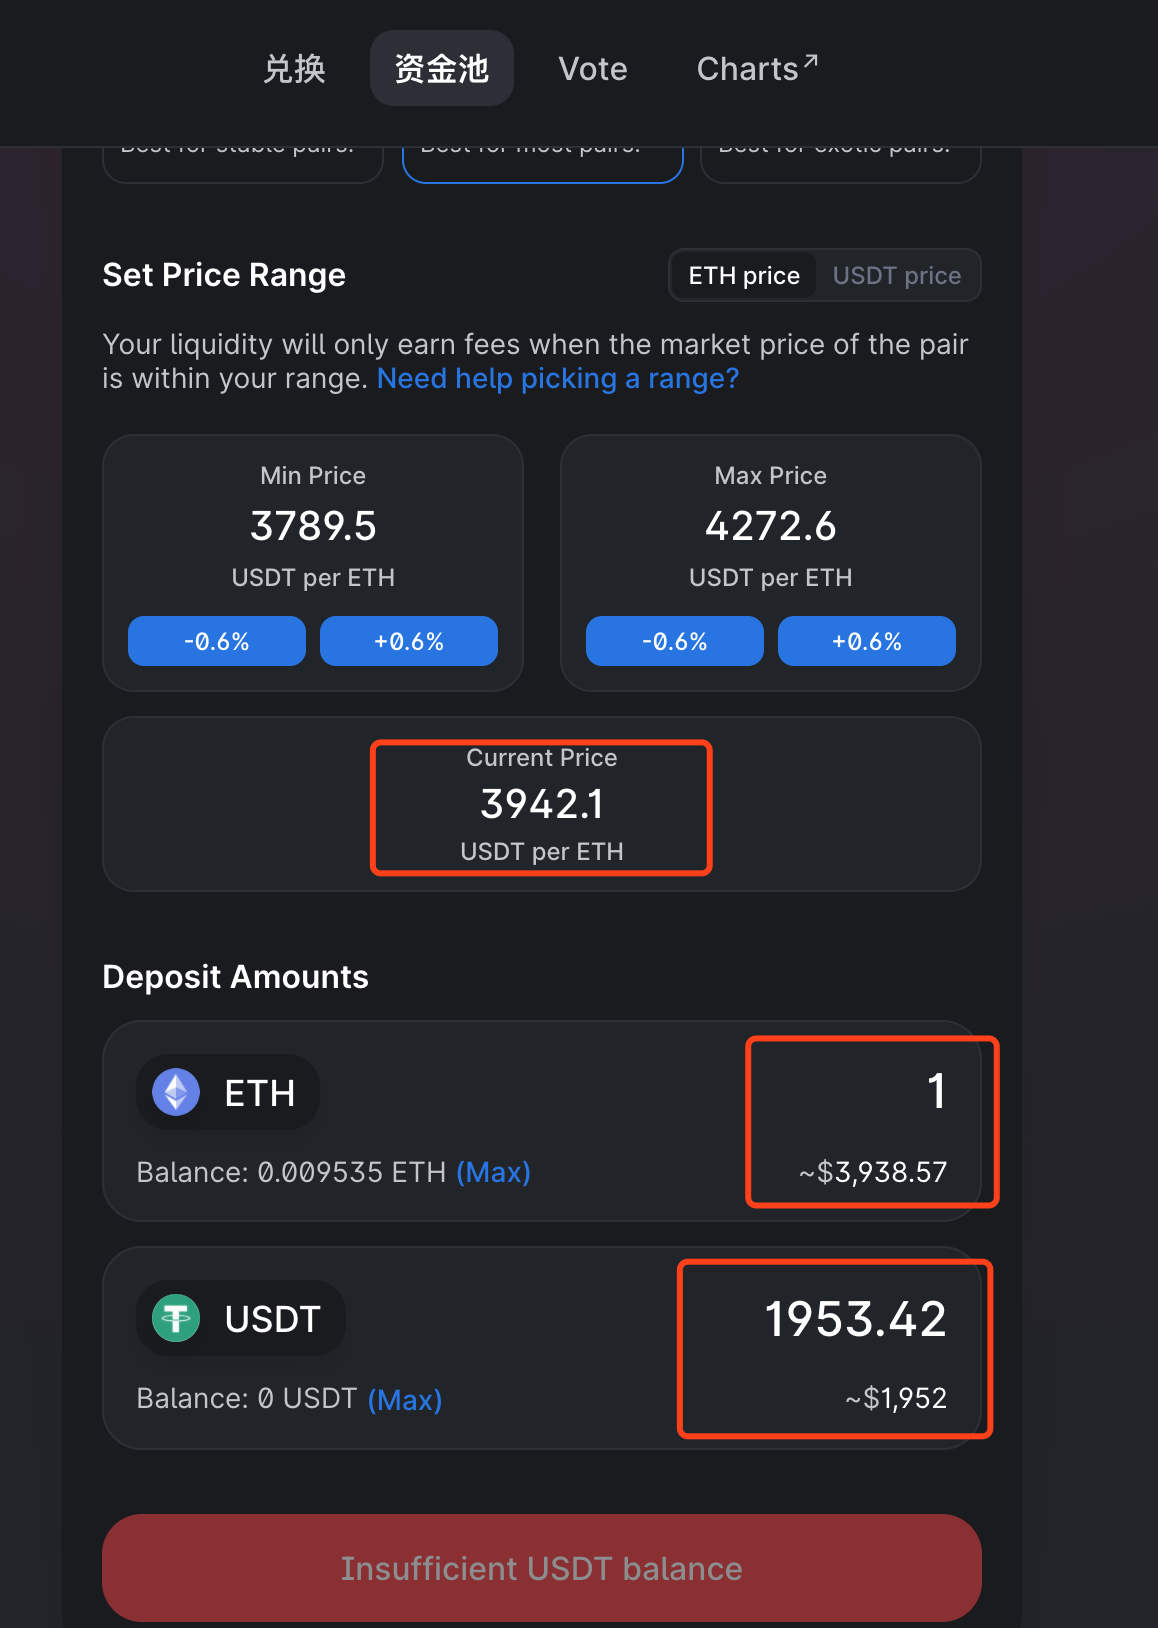This screenshot has height=1628, width=1158.
Task: Switch price display to ETH price
Action: (x=744, y=275)
